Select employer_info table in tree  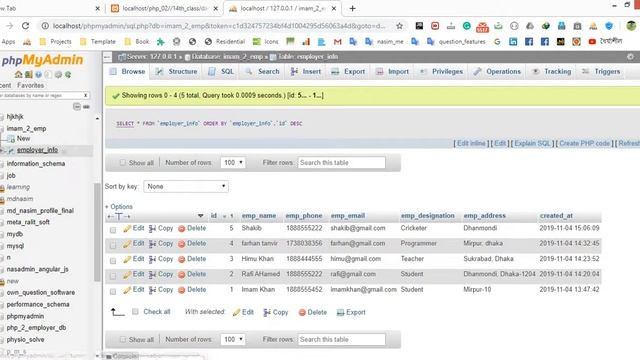tap(37, 150)
